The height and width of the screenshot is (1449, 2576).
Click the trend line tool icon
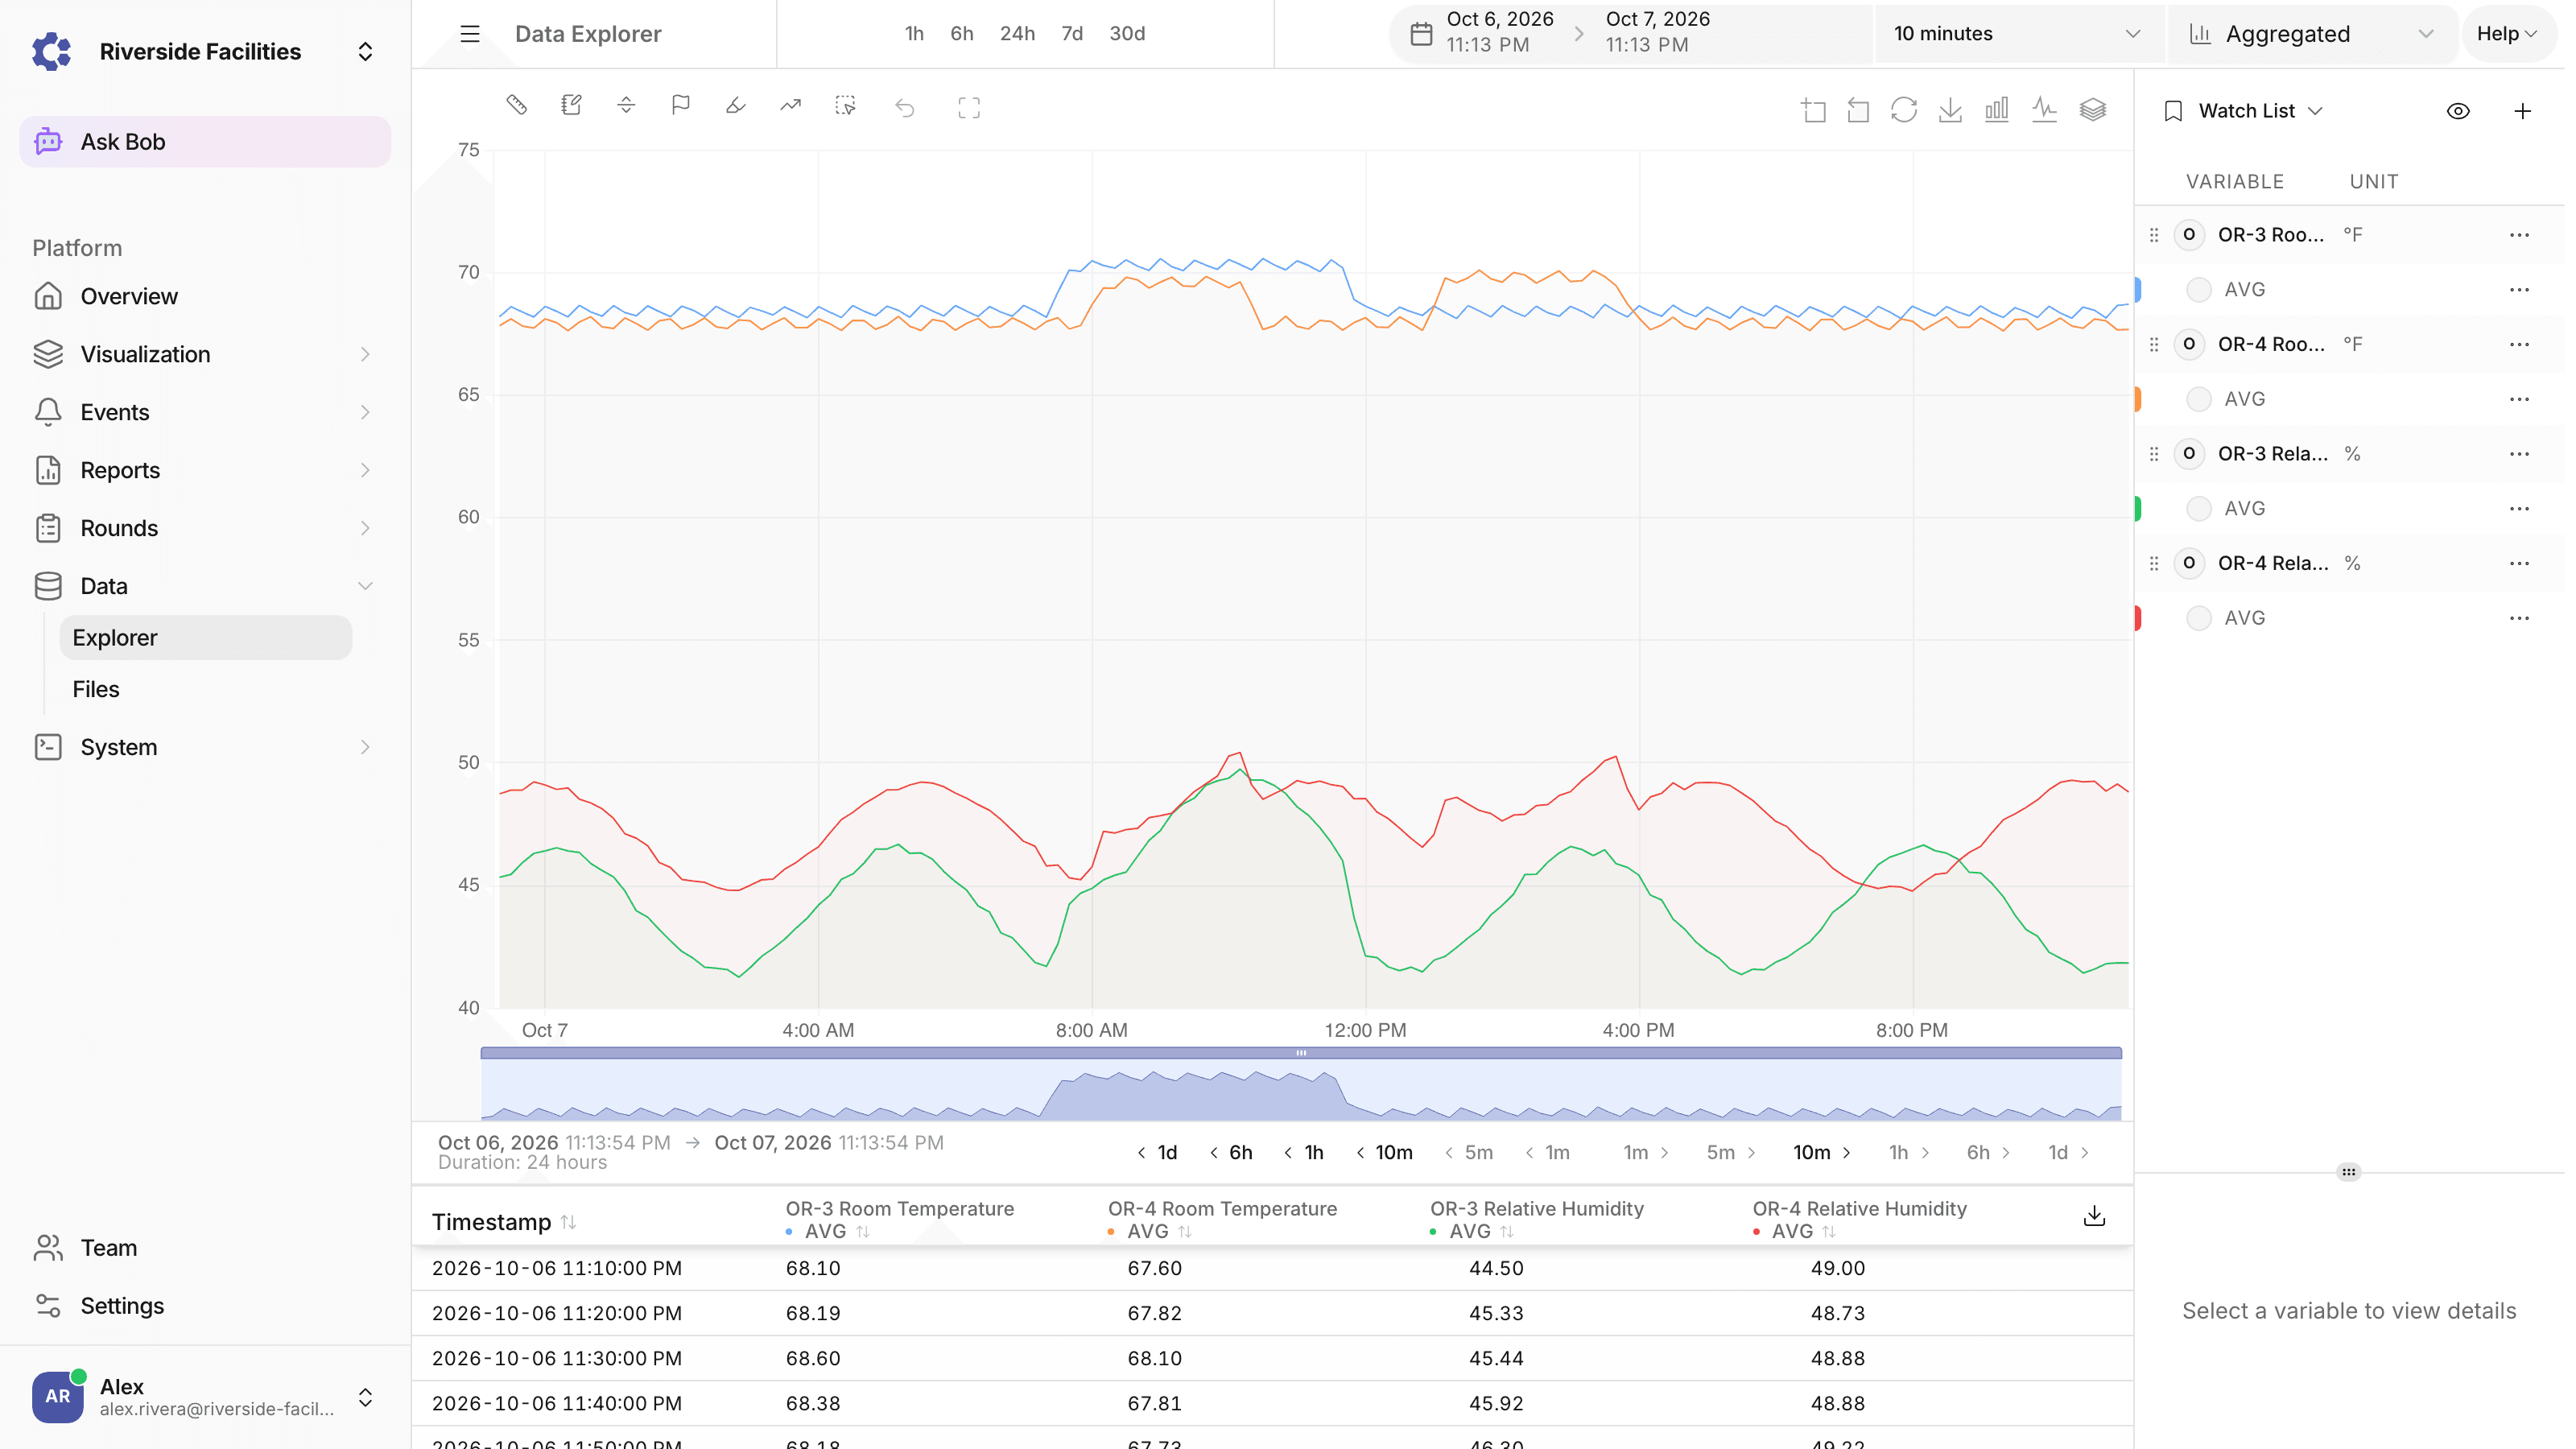point(791,105)
